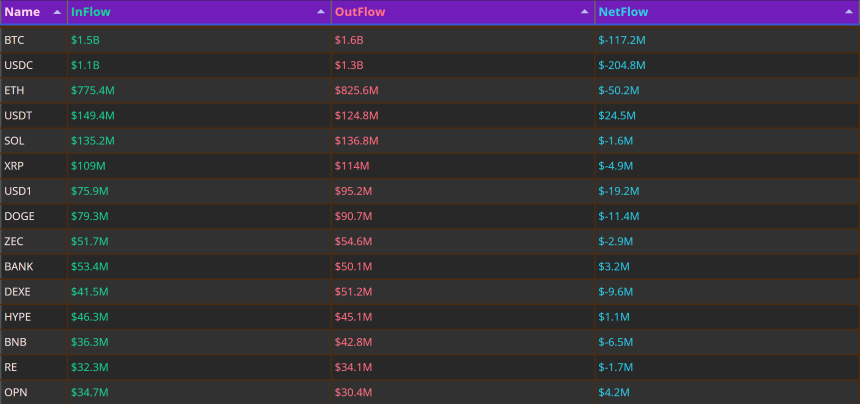Image resolution: width=860 pixels, height=404 pixels.
Task: Select the BTC row name
Action: click(14, 40)
